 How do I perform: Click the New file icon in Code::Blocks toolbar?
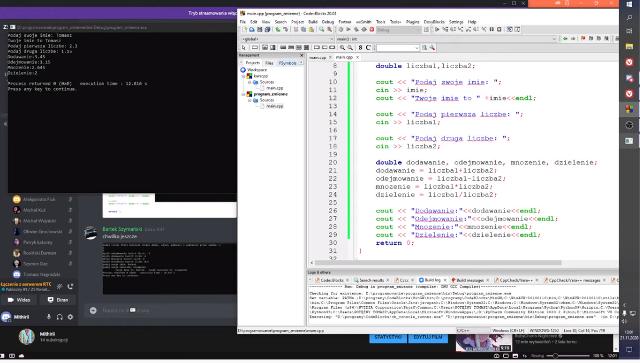[x=244, y=29]
